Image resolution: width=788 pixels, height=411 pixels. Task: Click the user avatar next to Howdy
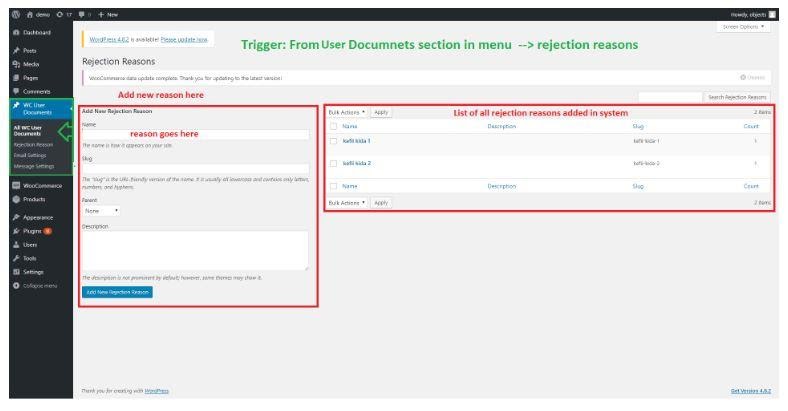772,15
